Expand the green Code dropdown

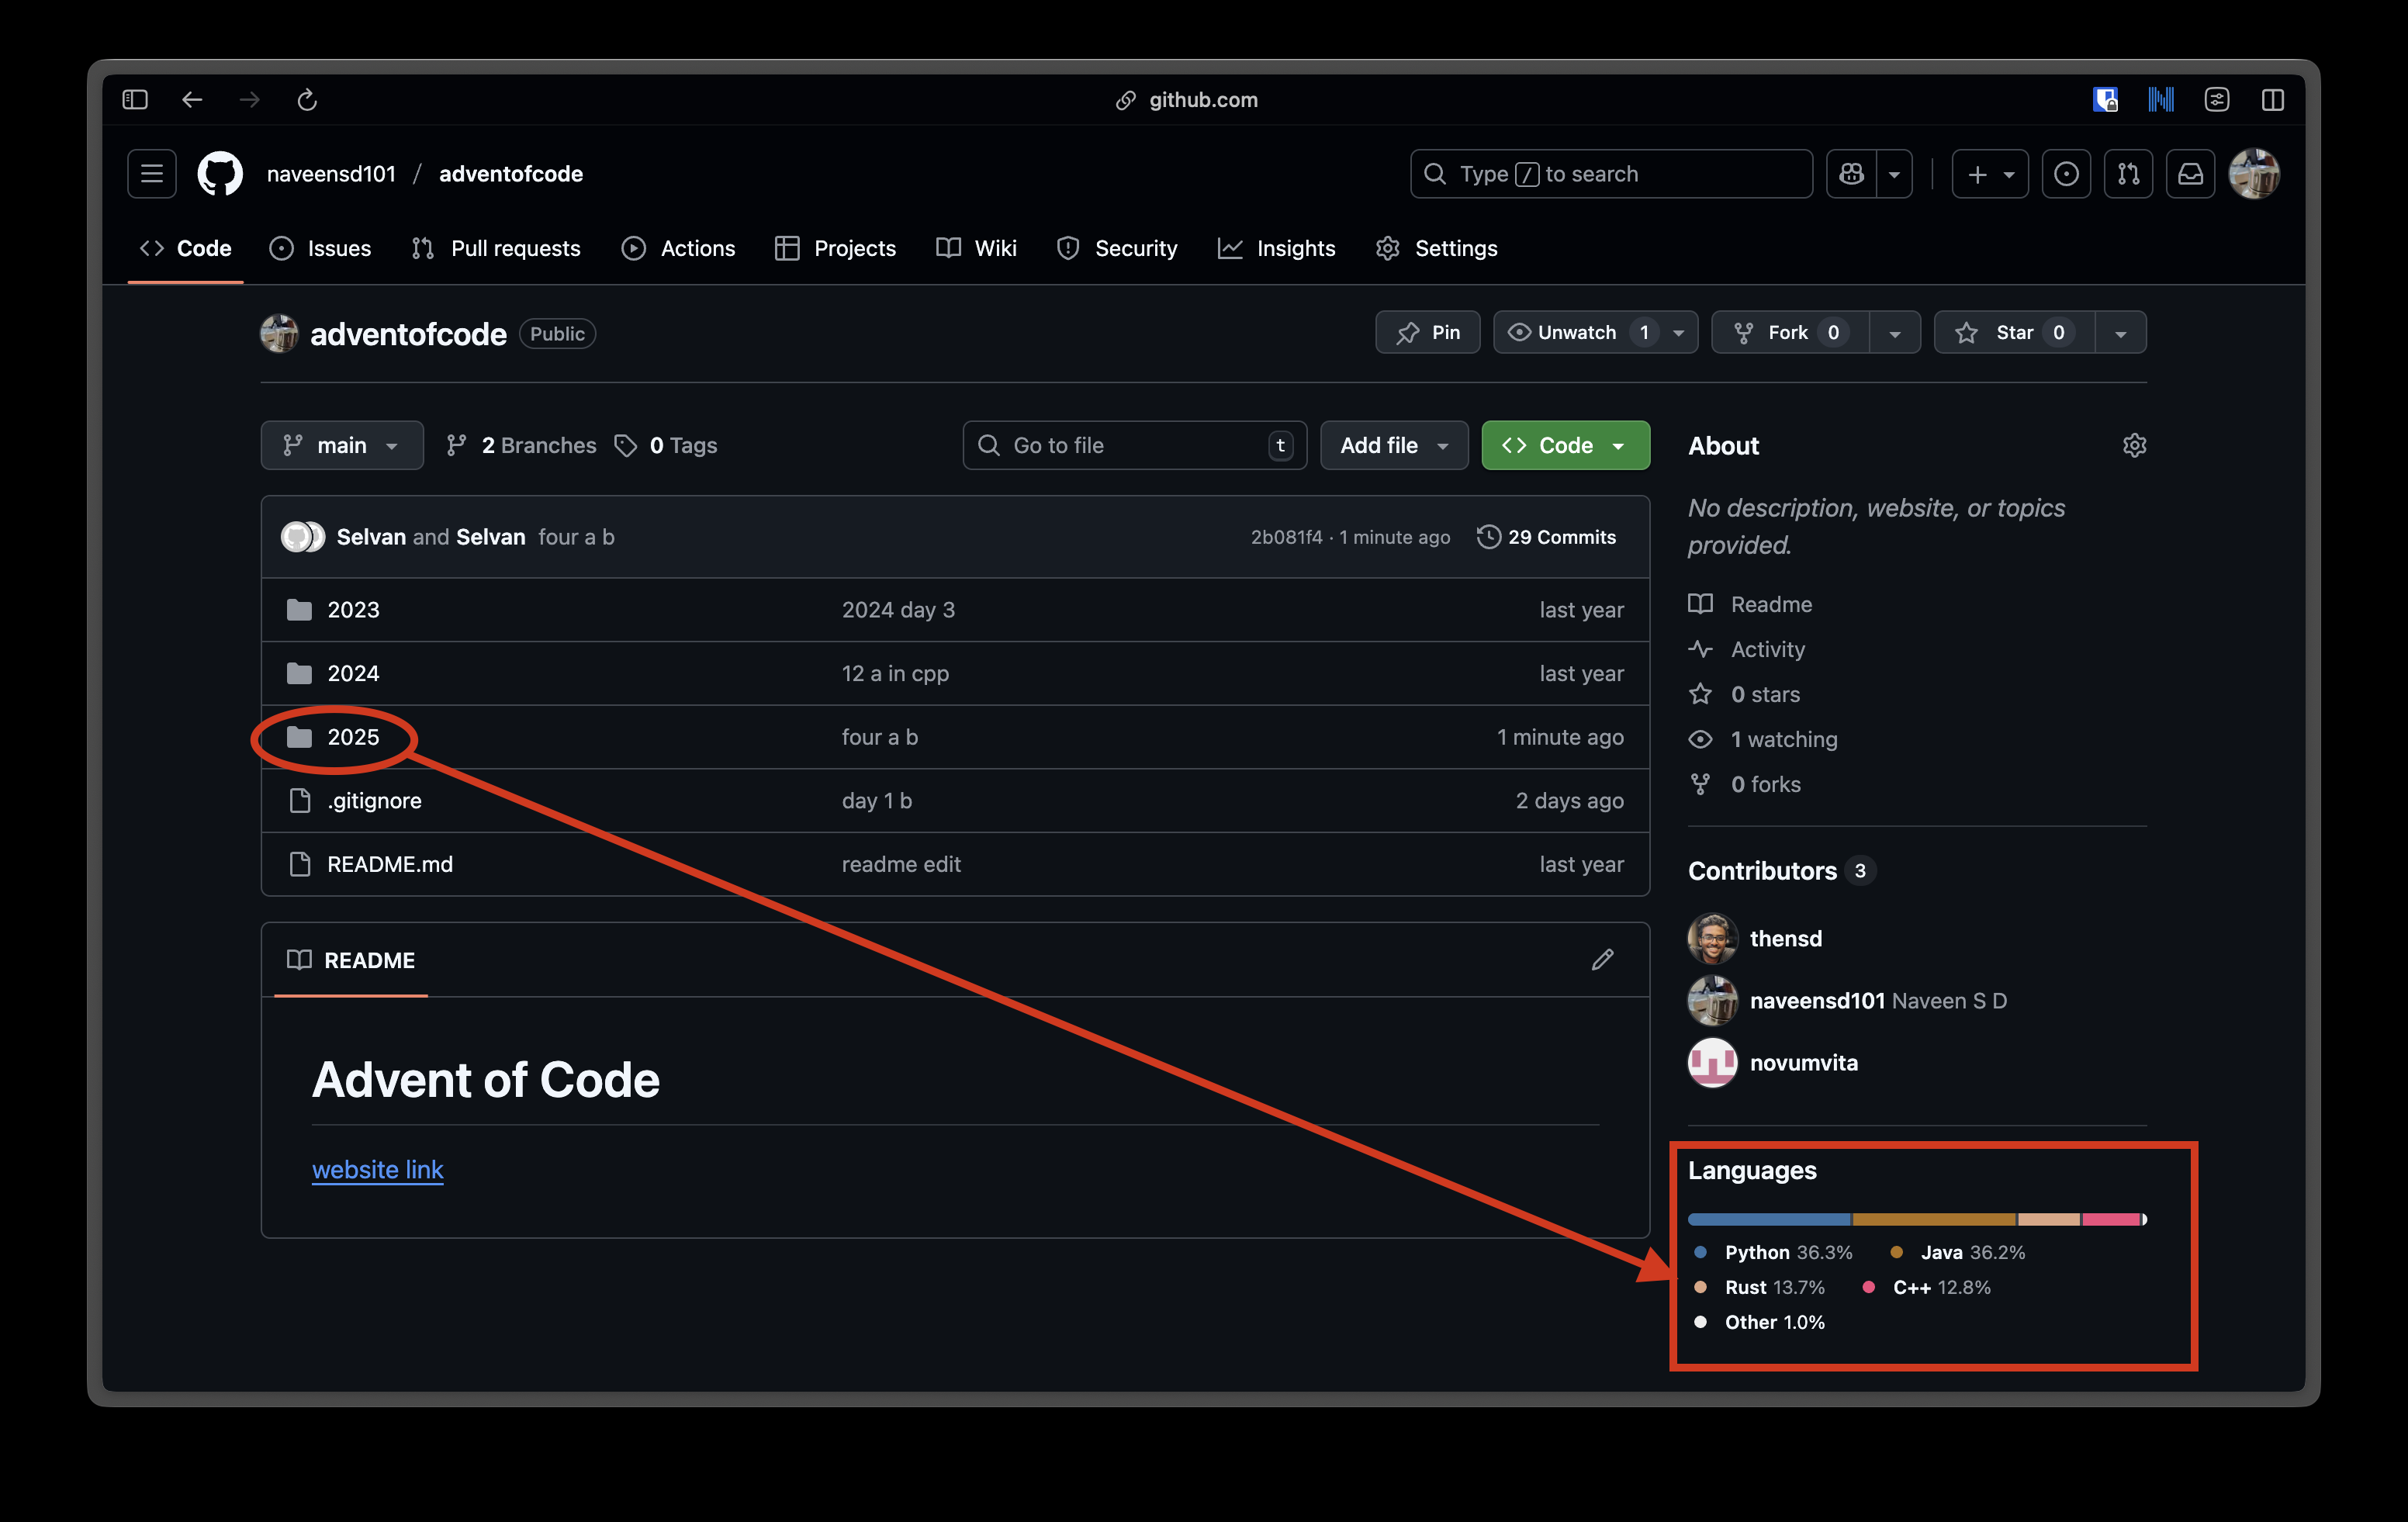(1565, 446)
